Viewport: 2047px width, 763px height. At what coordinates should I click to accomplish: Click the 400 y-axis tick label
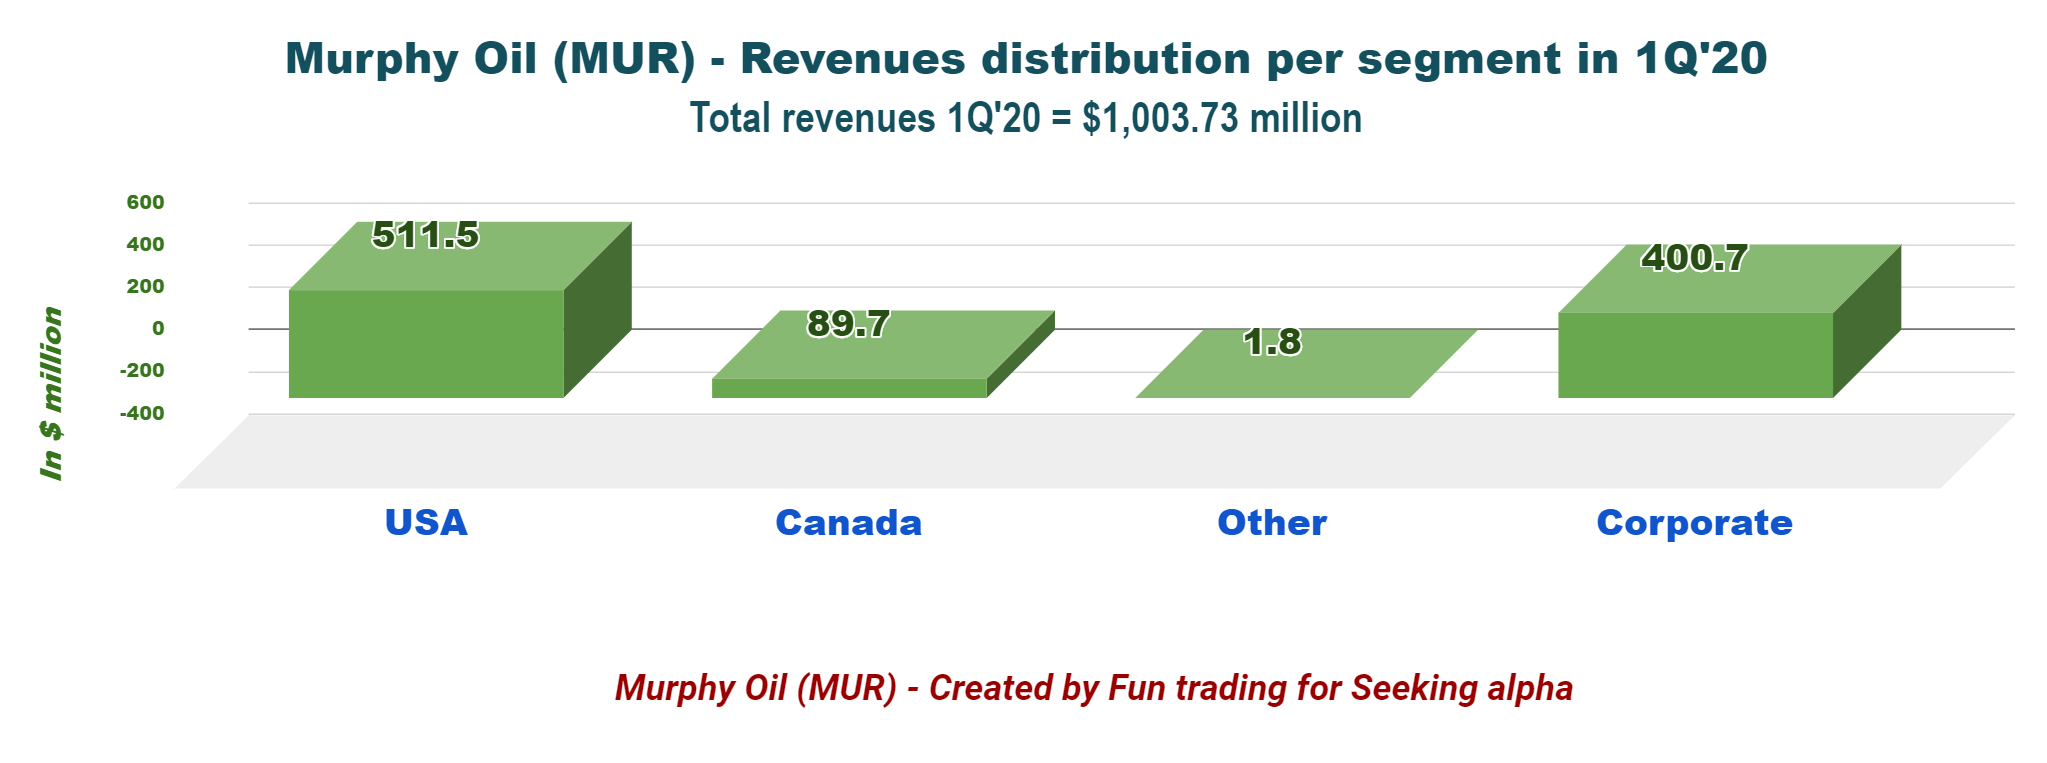(146, 245)
